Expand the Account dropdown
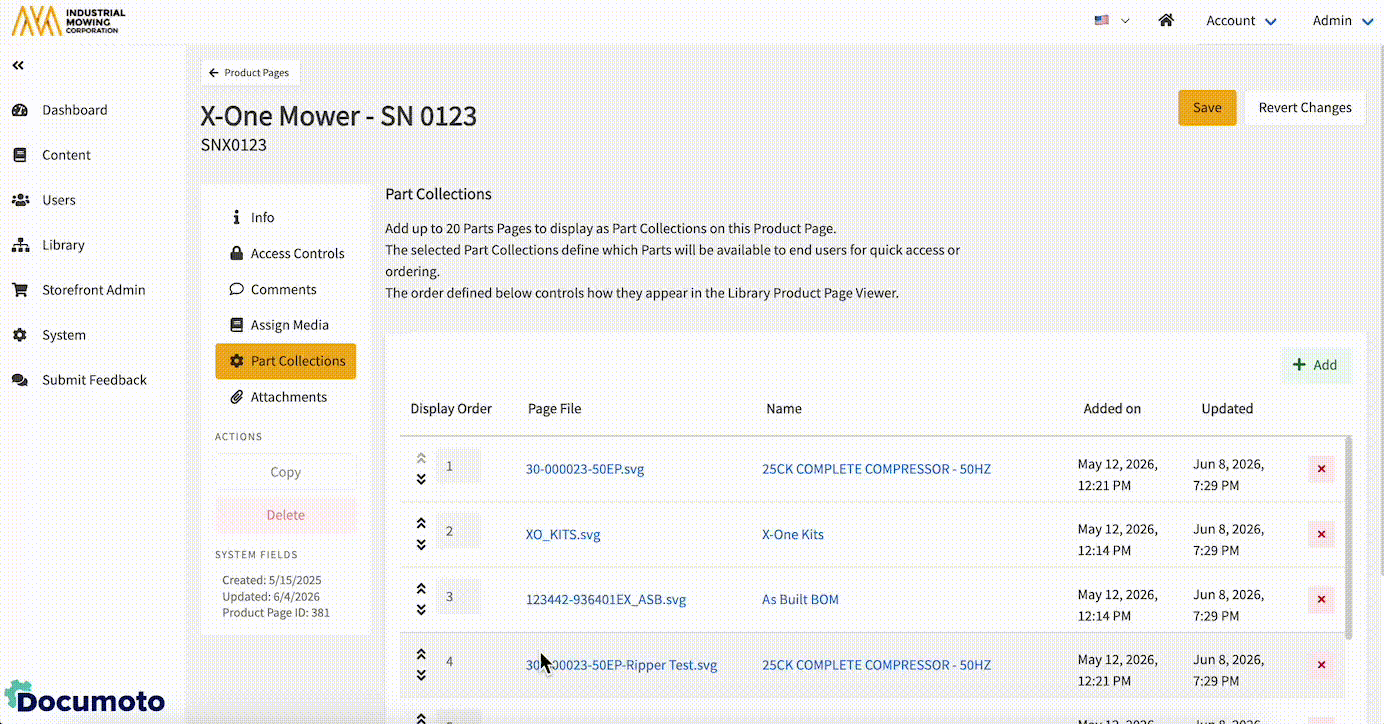The width and height of the screenshot is (1384, 724). coord(1241,20)
